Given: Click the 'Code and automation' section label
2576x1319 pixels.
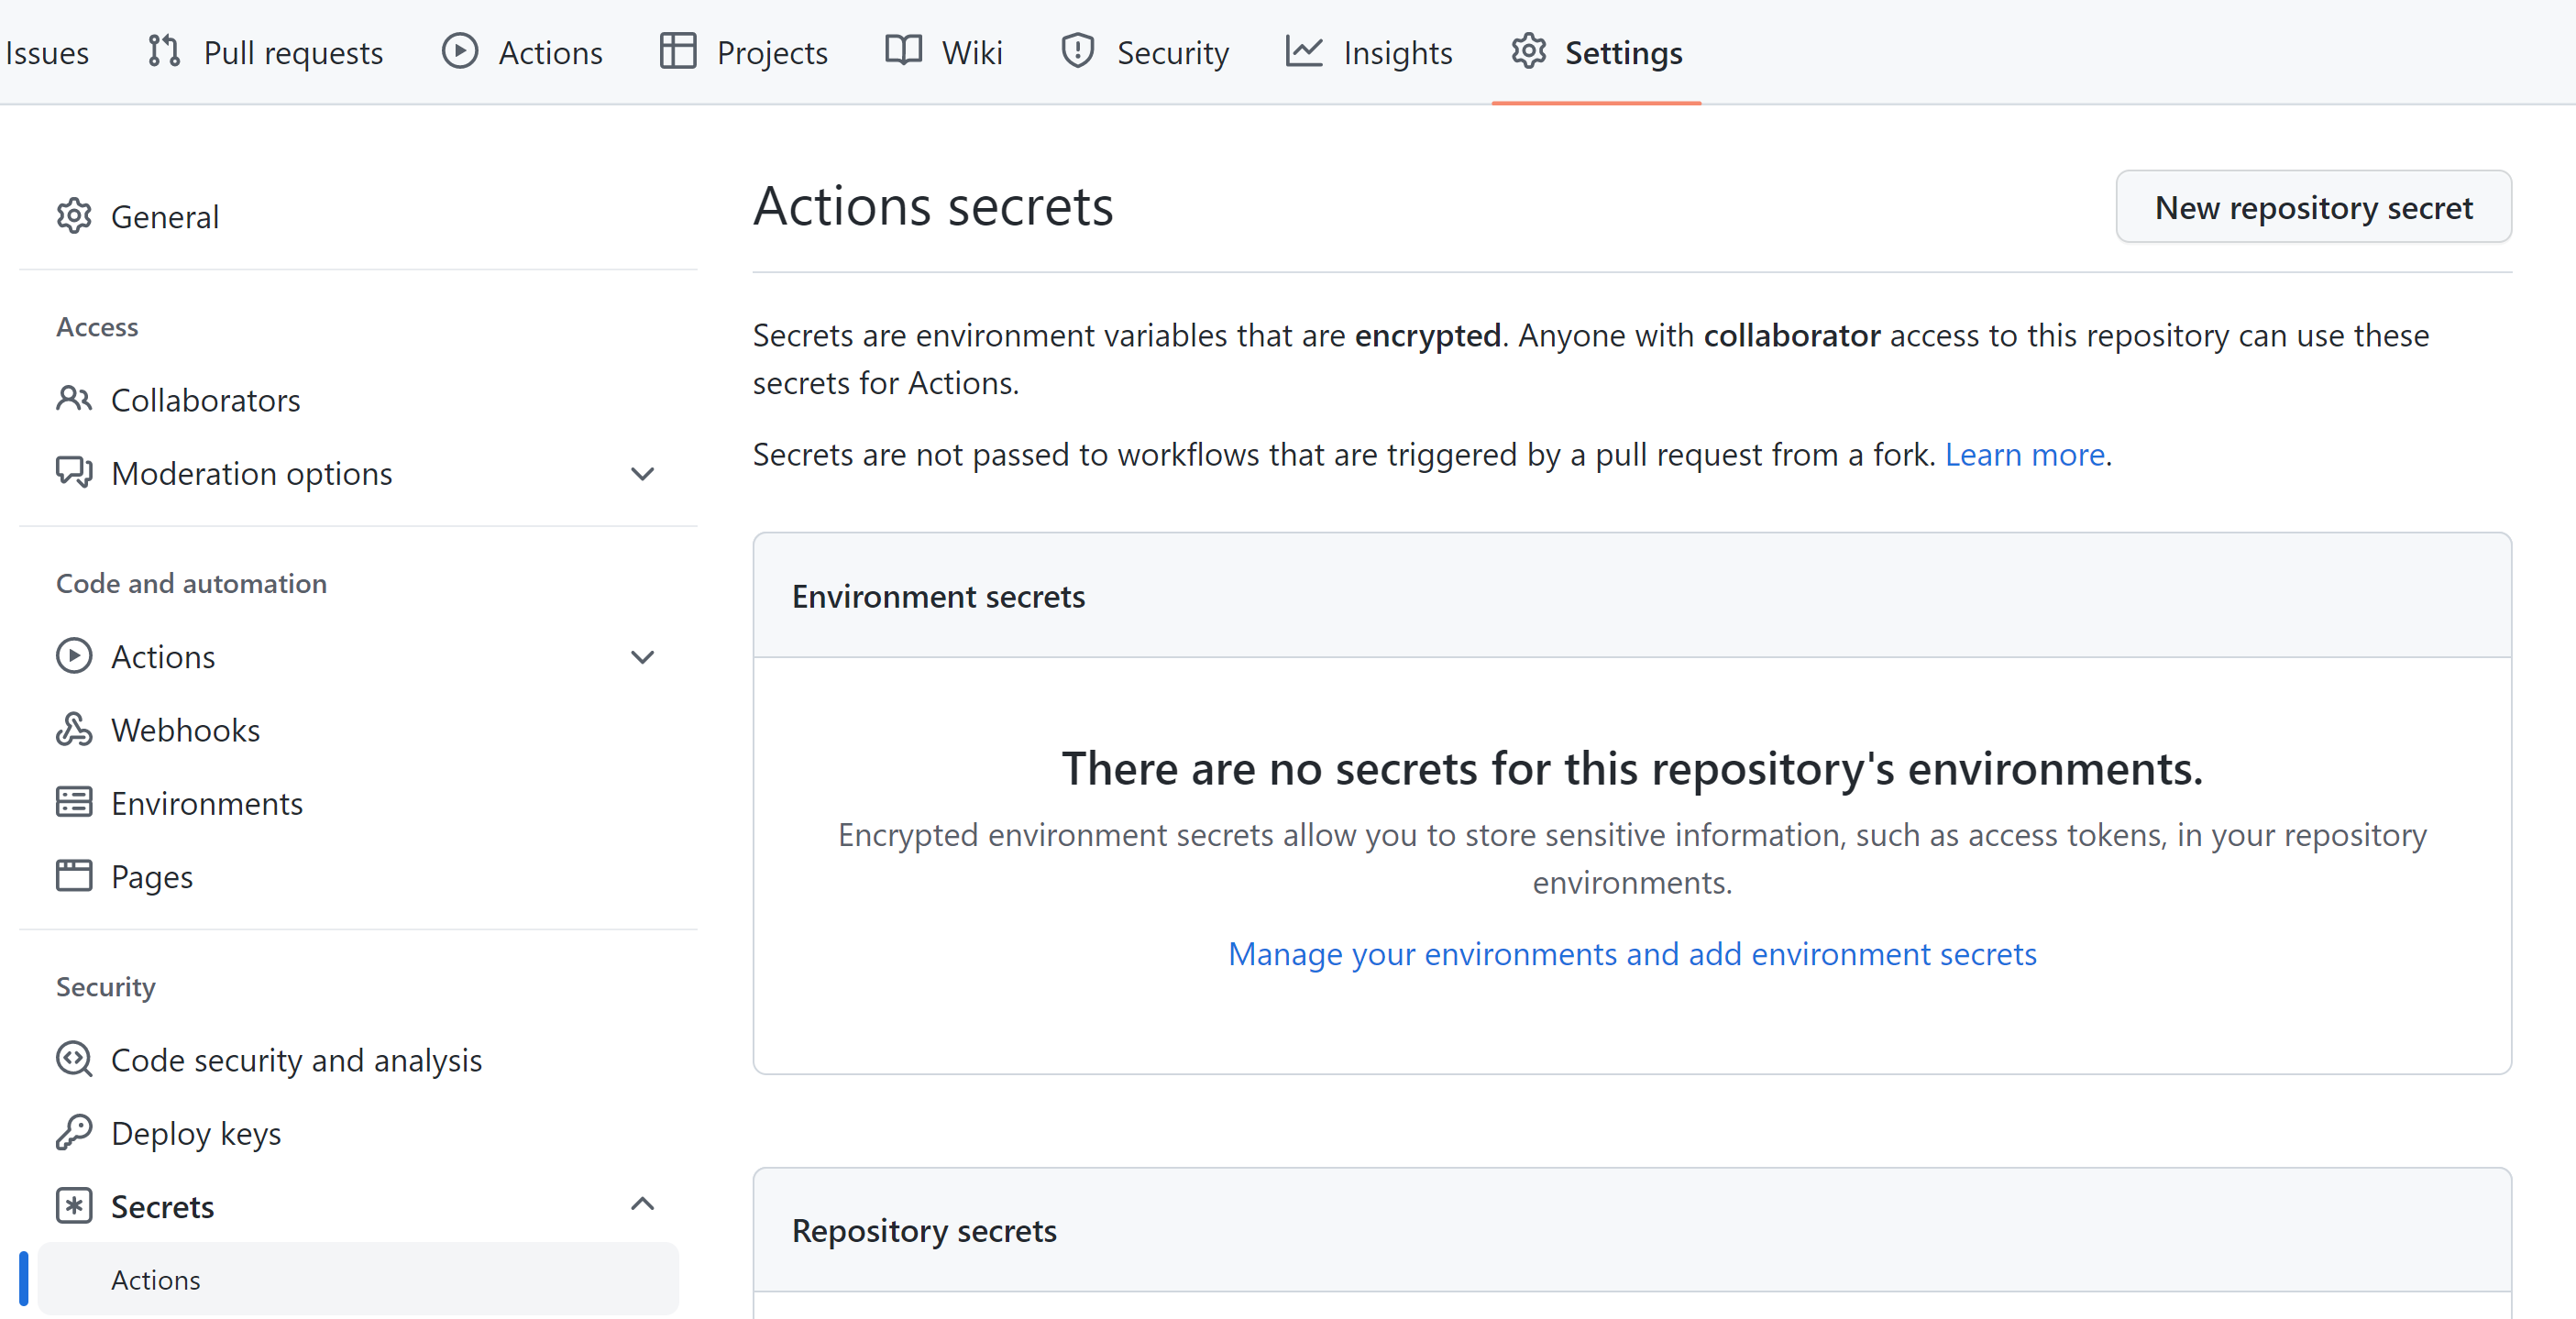Looking at the screenshot, I should click(191, 583).
